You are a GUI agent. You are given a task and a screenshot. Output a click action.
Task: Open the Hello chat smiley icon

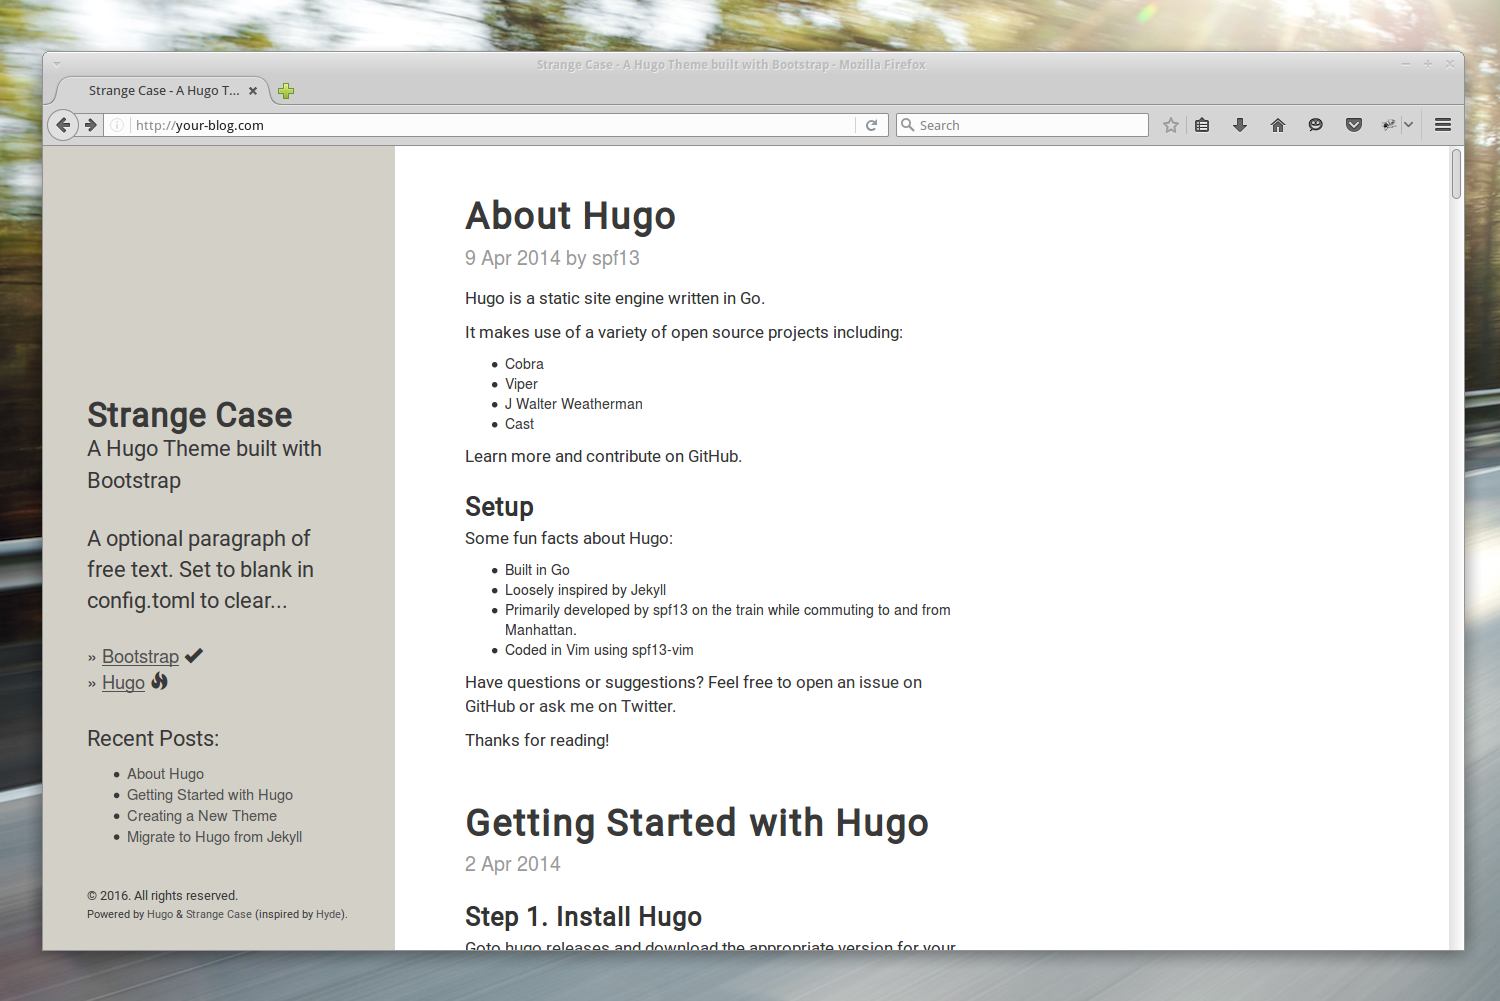click(1316, 125)
